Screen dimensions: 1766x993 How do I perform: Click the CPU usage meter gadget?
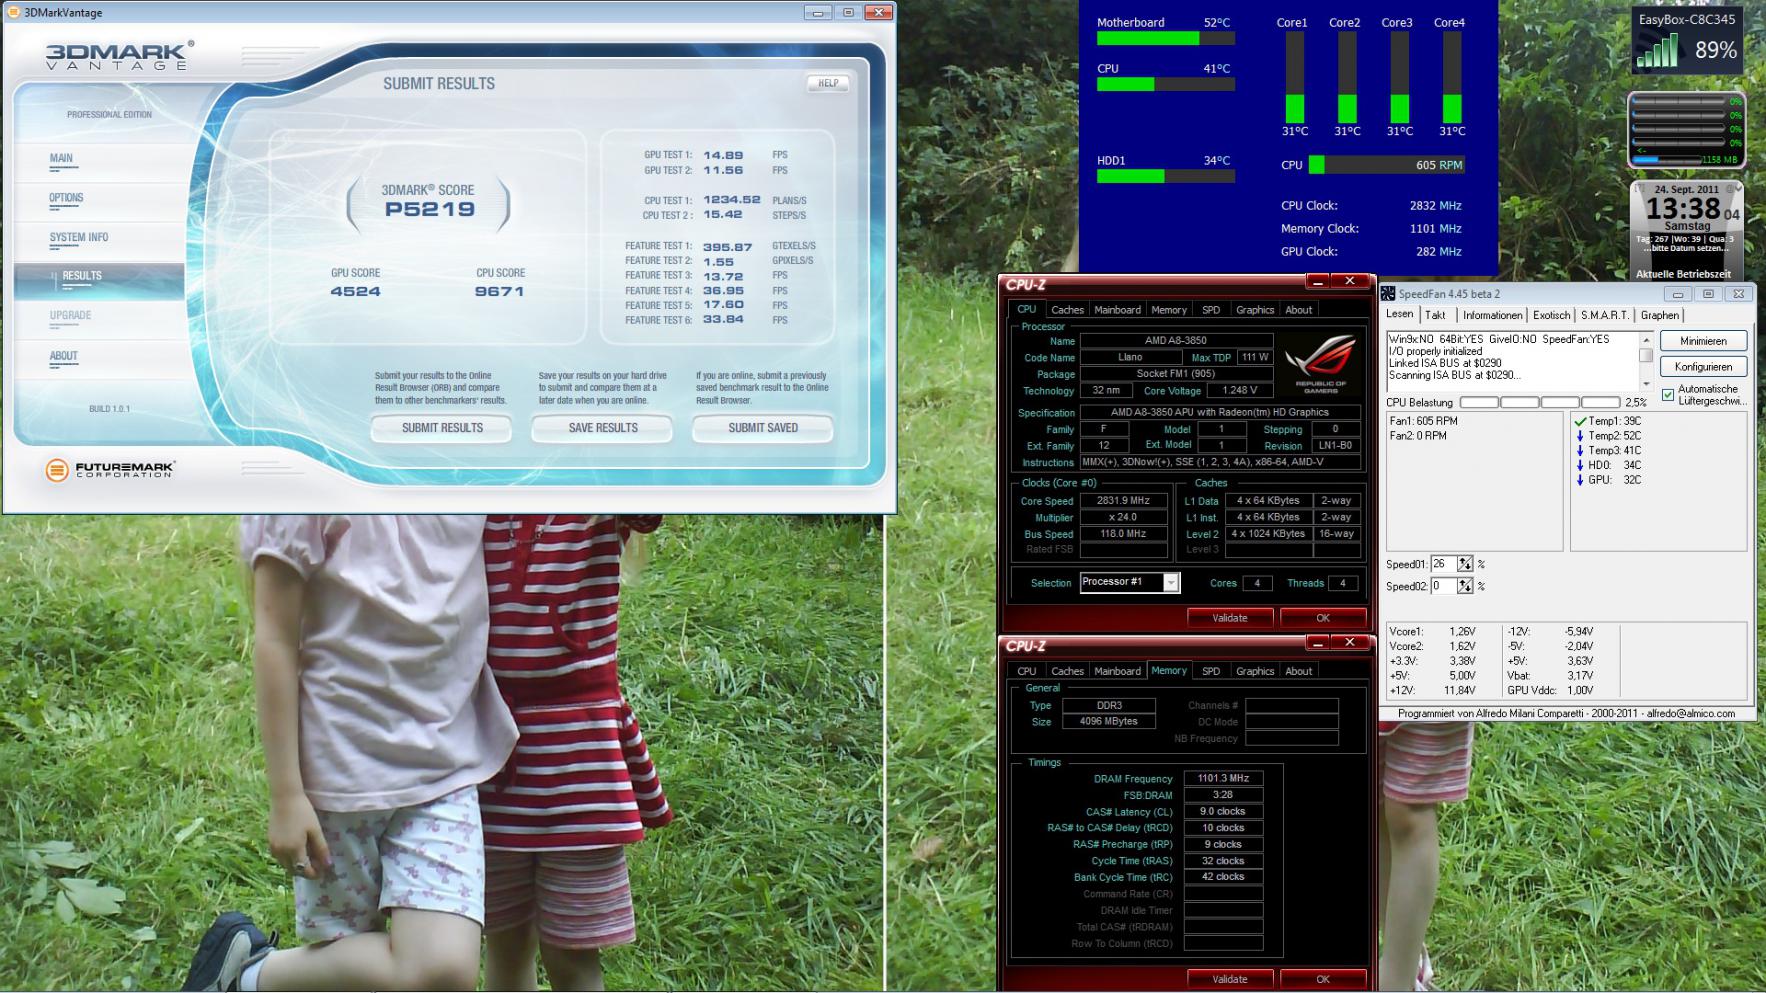click(1686, 130)
